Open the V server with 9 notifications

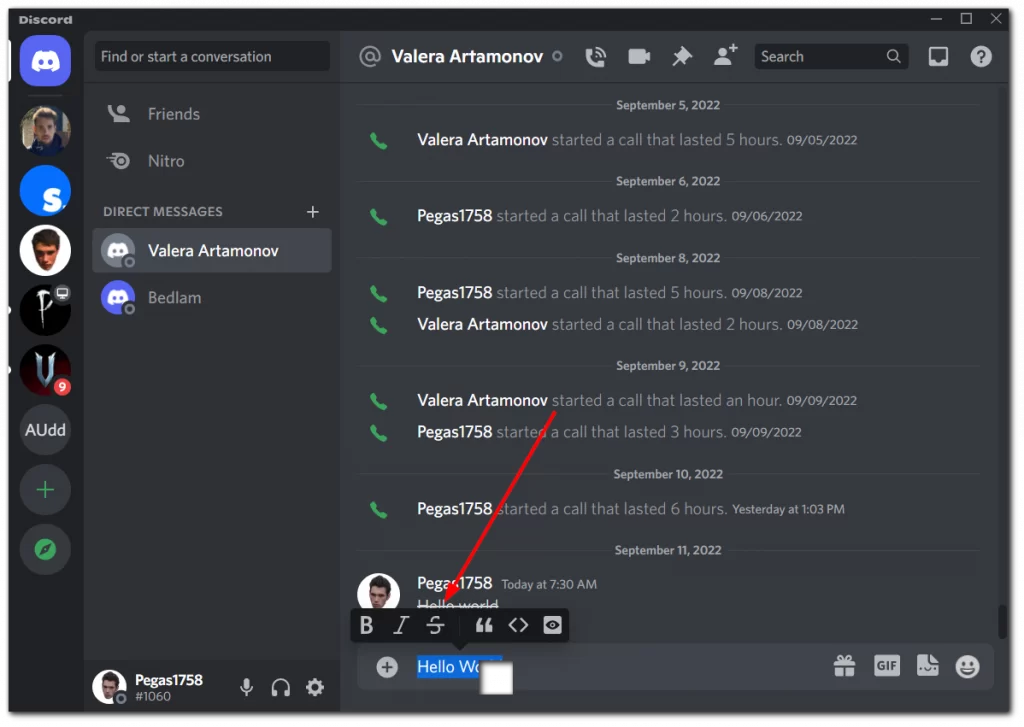(x=45, y=370)
